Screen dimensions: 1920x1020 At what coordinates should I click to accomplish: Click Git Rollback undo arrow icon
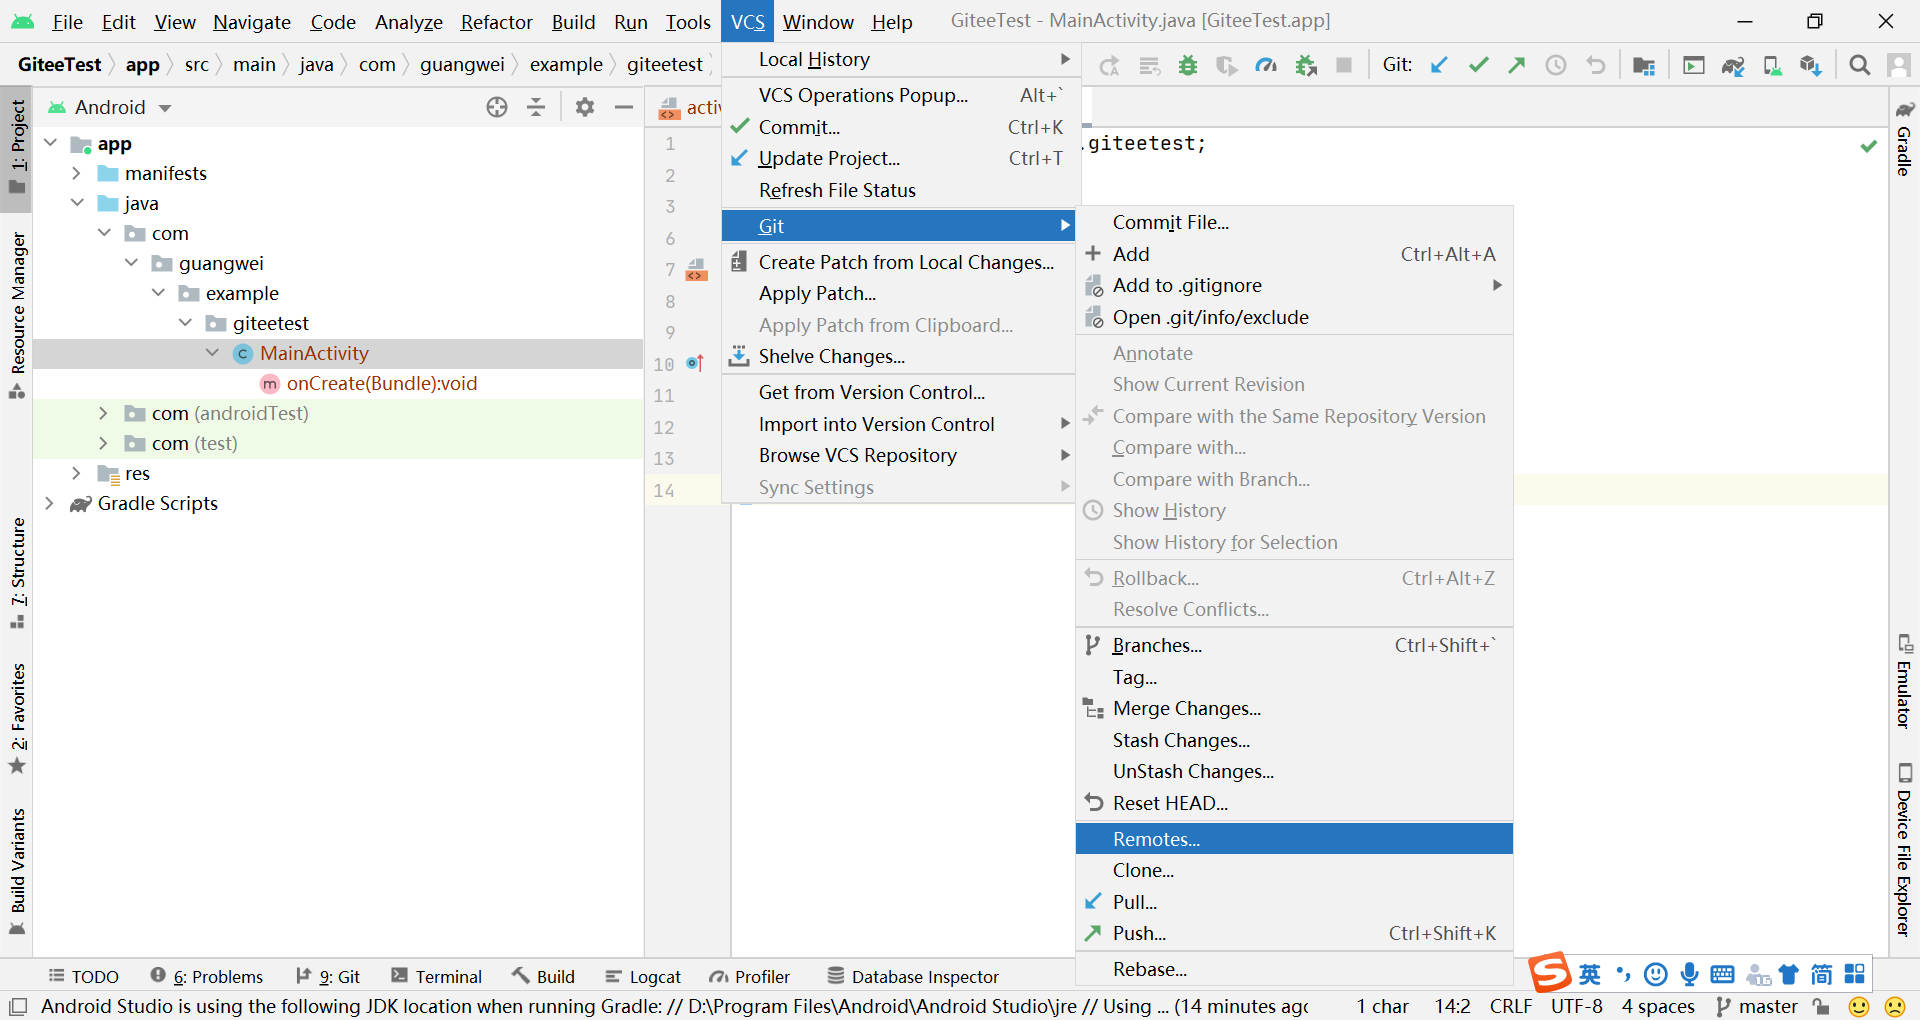[x=1595, y=65]
